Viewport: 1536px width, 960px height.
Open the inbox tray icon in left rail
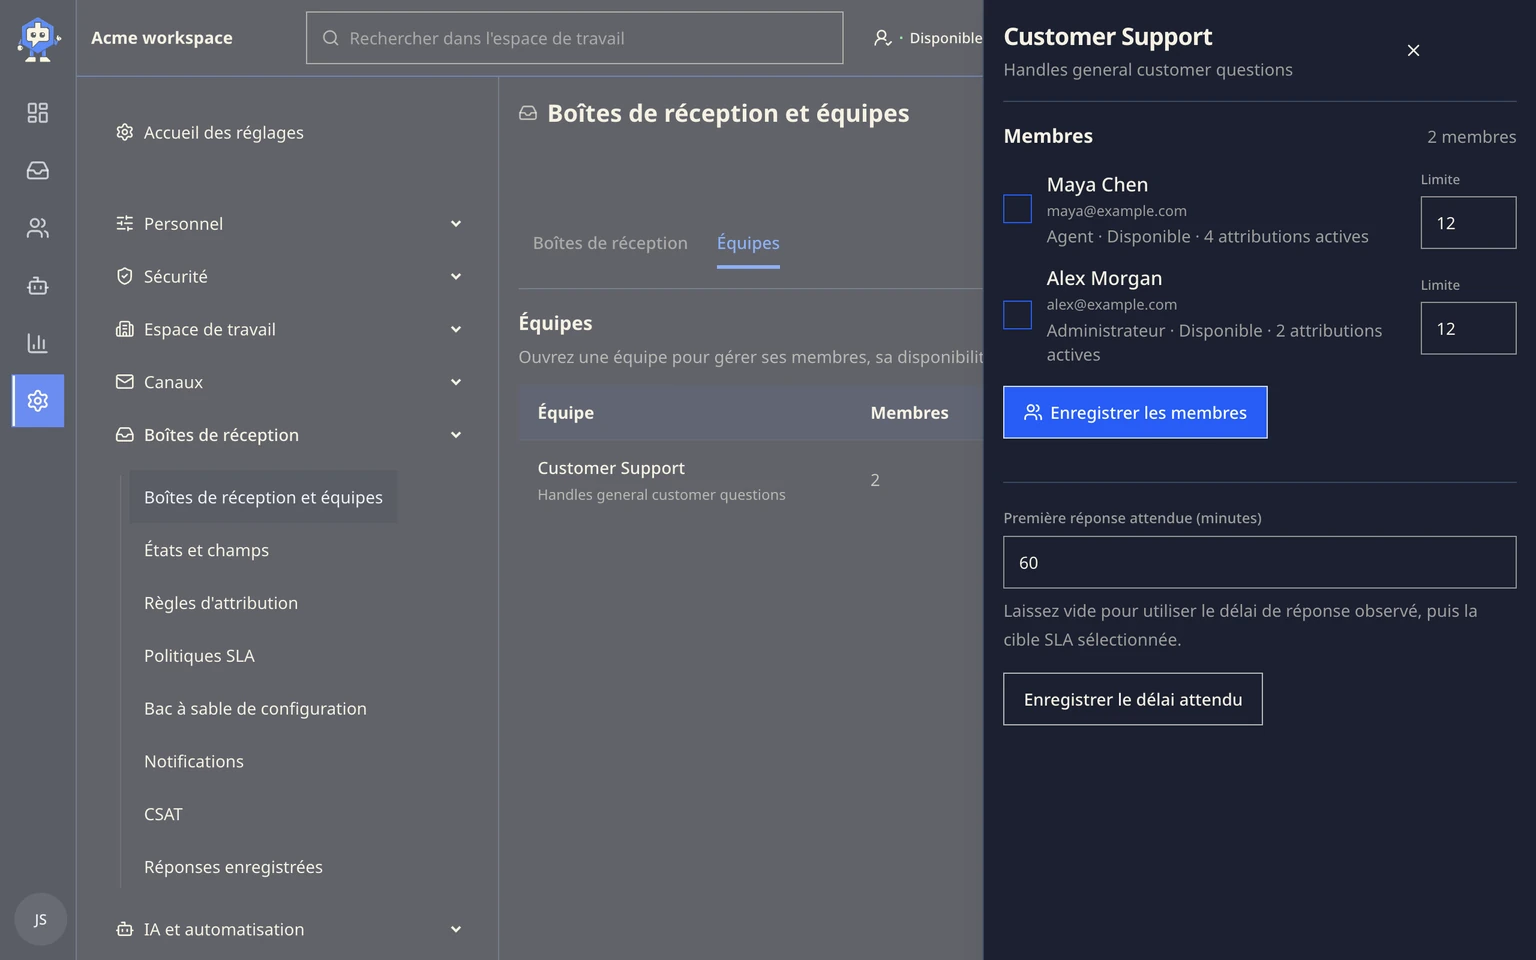click(38, 171)
